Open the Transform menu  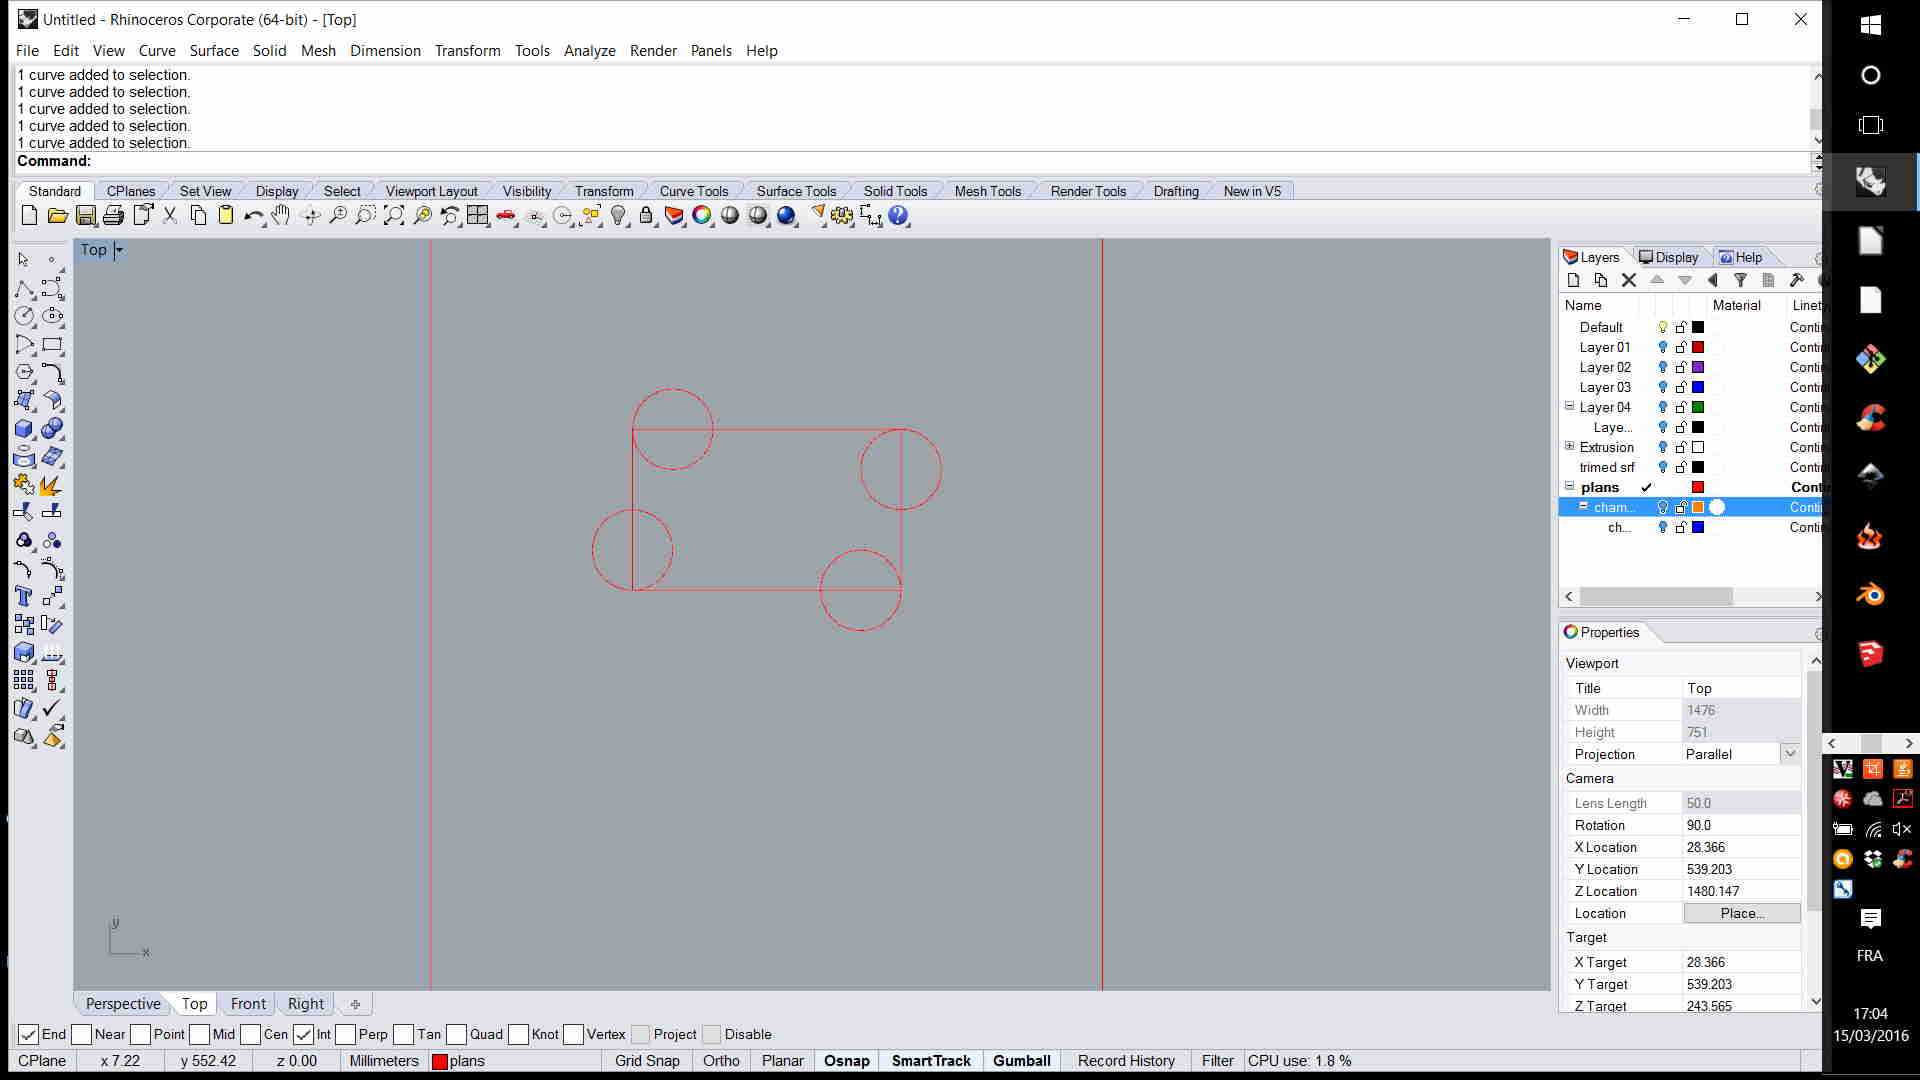[467, 51]
